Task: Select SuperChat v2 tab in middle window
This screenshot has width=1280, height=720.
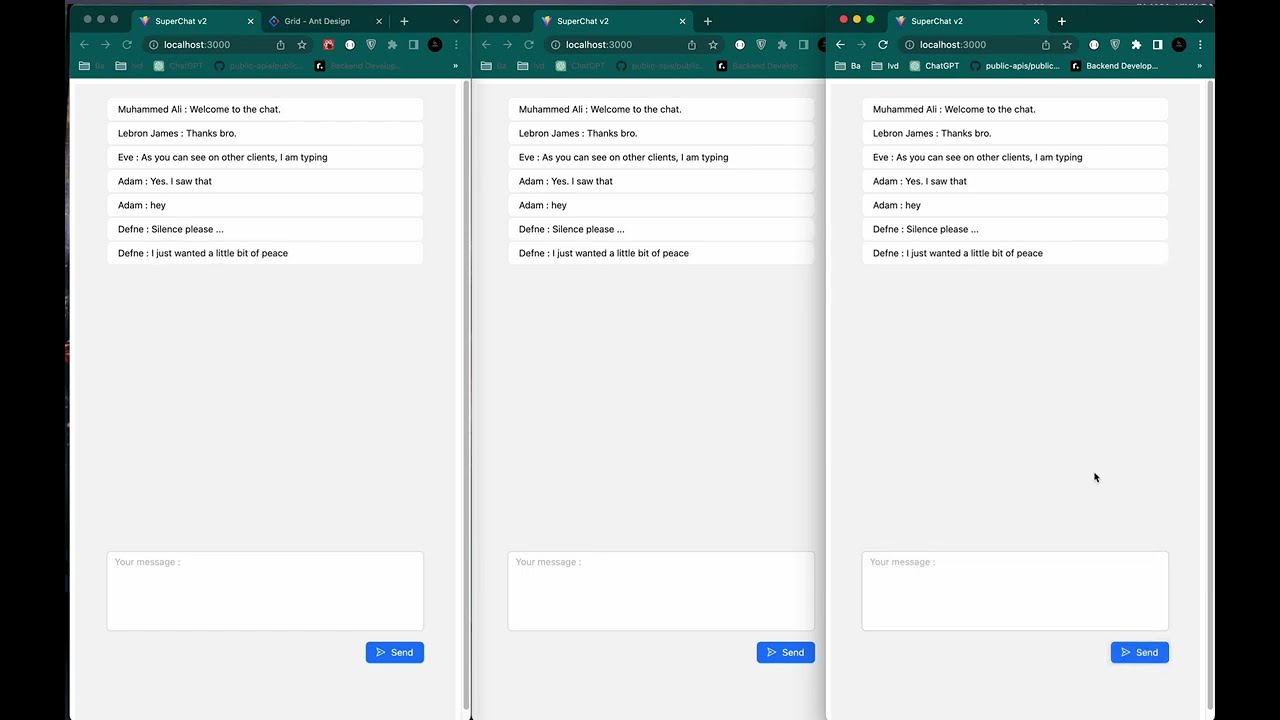Action: click(612, 21)
